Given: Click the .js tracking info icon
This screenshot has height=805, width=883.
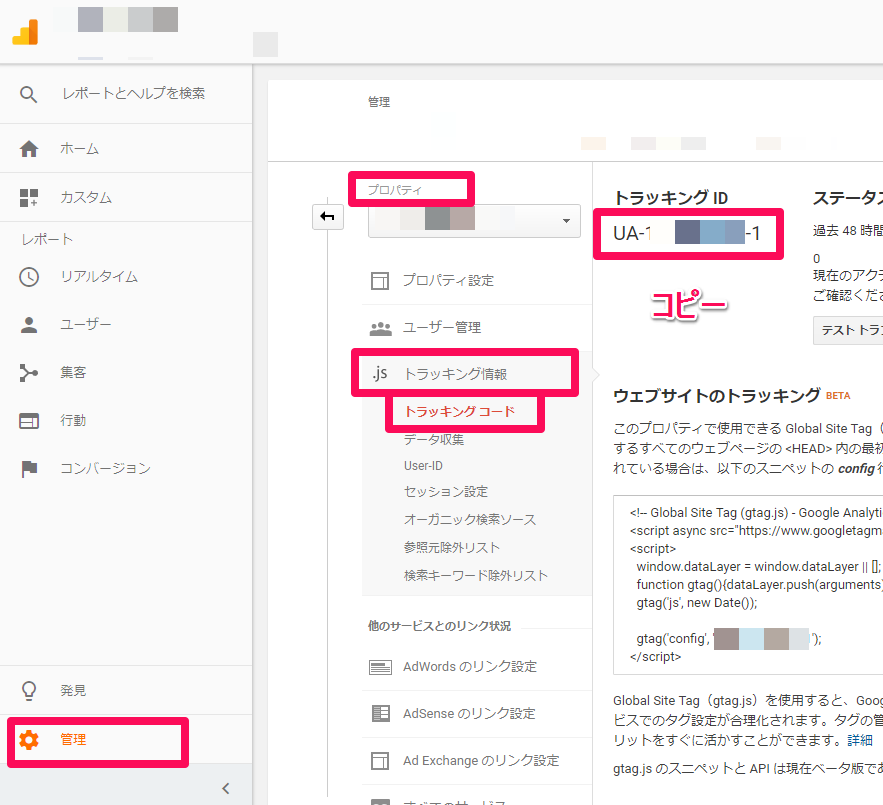Looking at the screenshot, I should click(380, 373).
